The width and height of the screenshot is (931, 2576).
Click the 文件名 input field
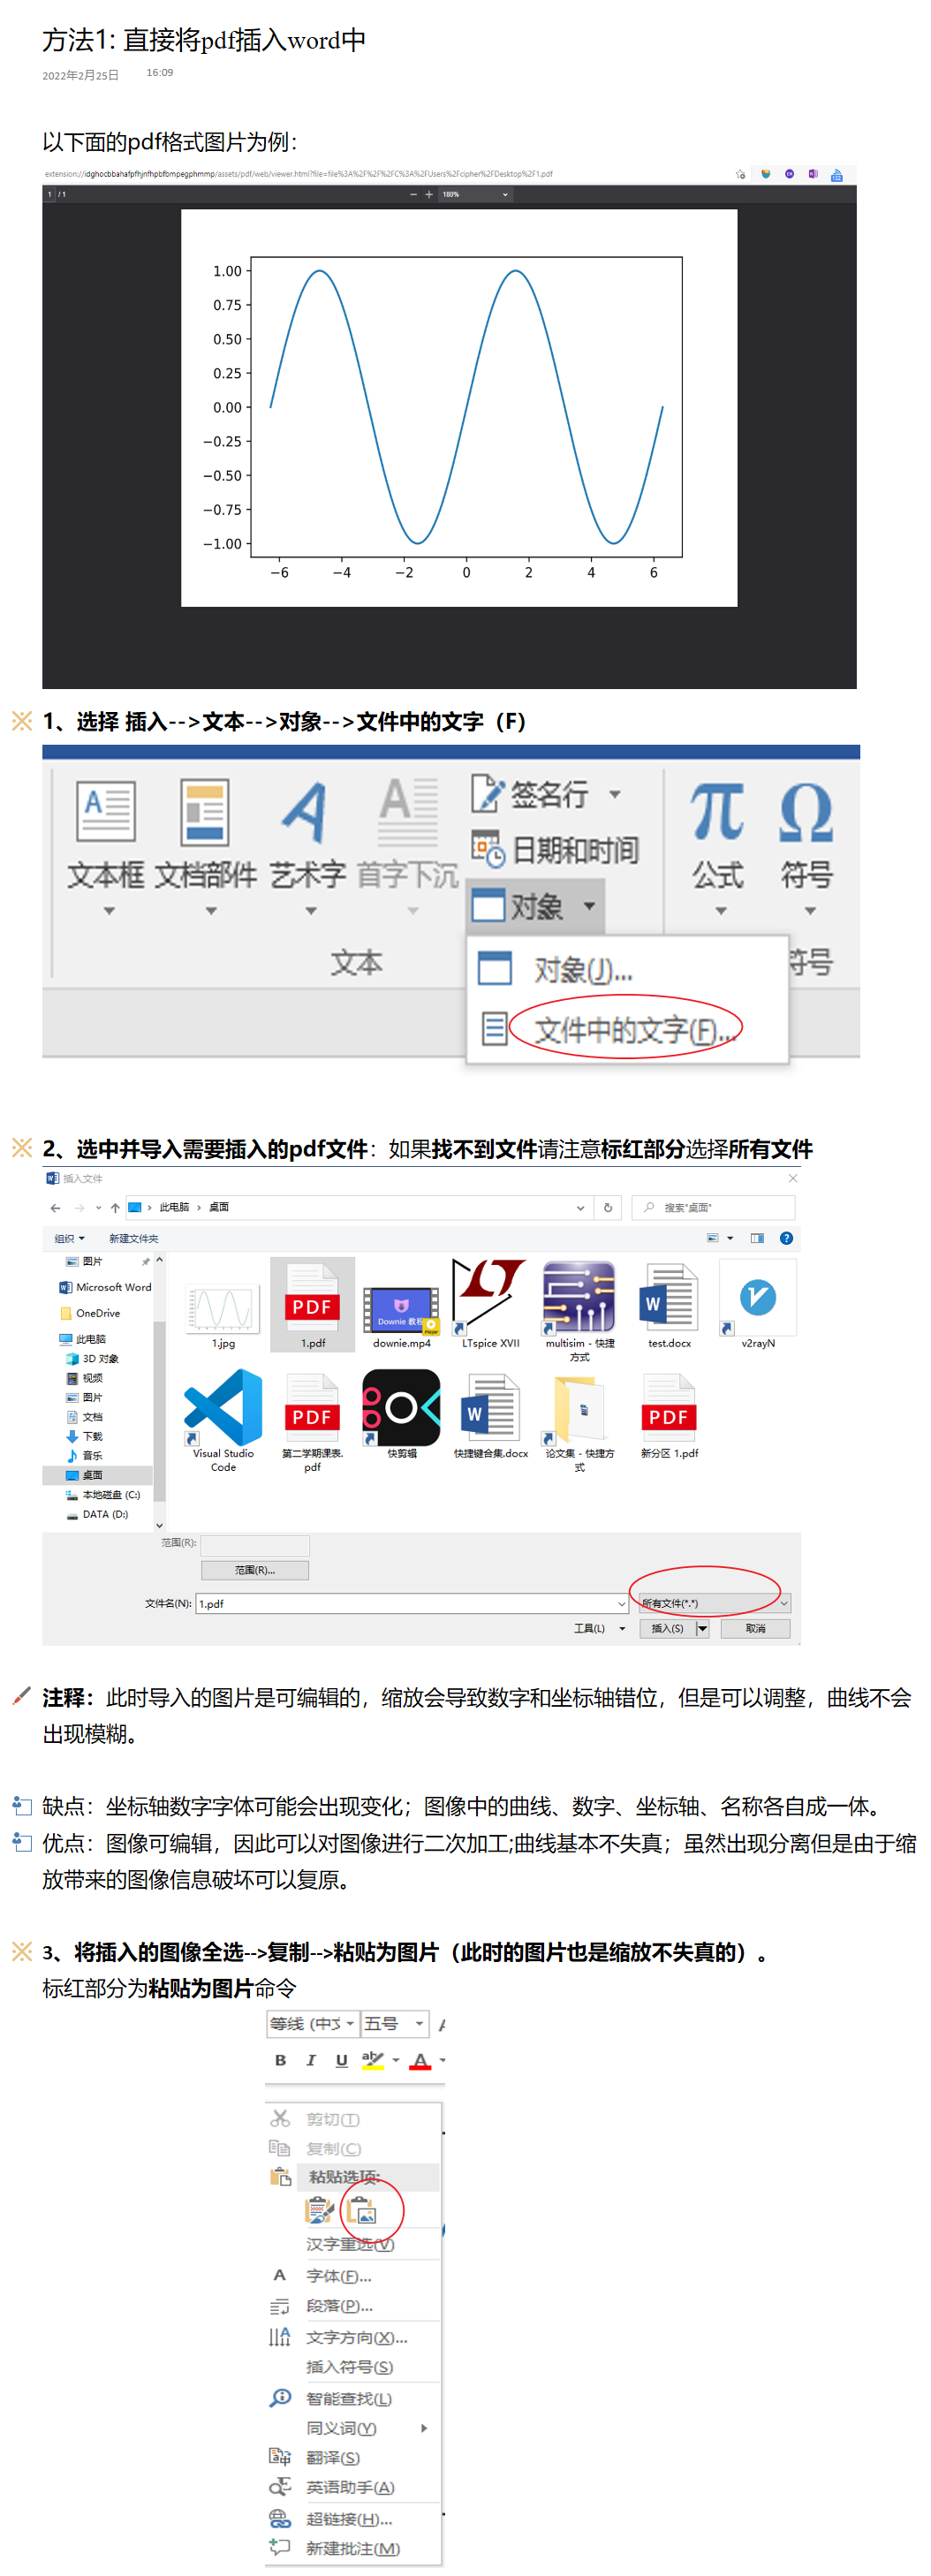[412, 1603]
